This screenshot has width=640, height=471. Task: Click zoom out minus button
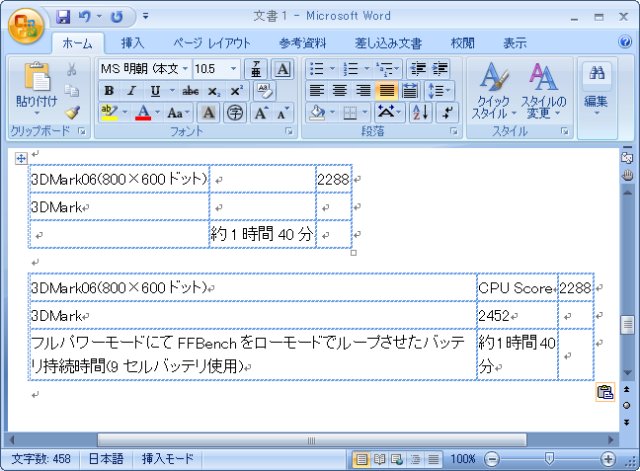pyautogui.click(x=492, y=459)
